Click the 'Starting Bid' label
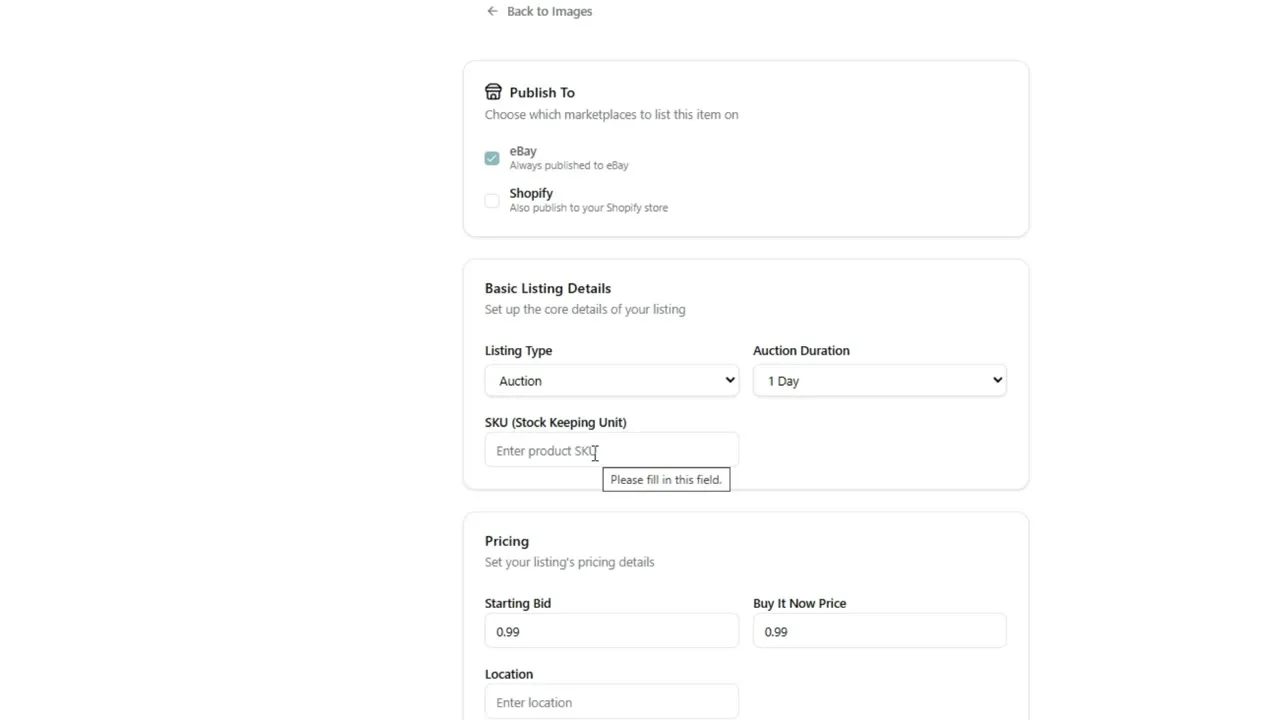The width and height of the screenshot is (1280, 720). [518, 604]
